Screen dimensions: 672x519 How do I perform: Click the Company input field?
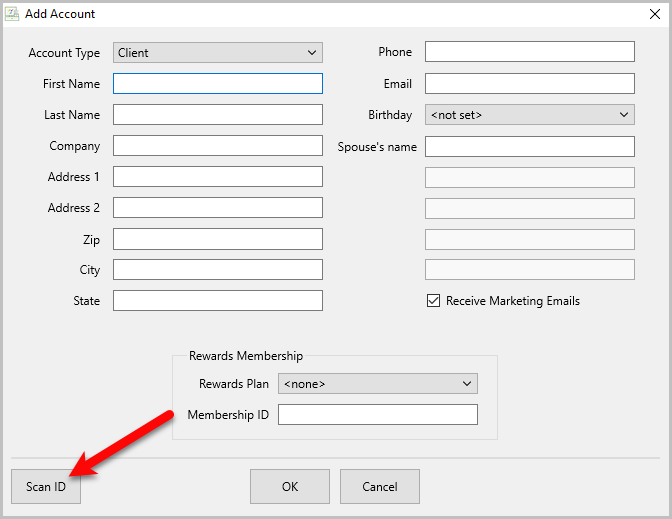coord(218,146)
